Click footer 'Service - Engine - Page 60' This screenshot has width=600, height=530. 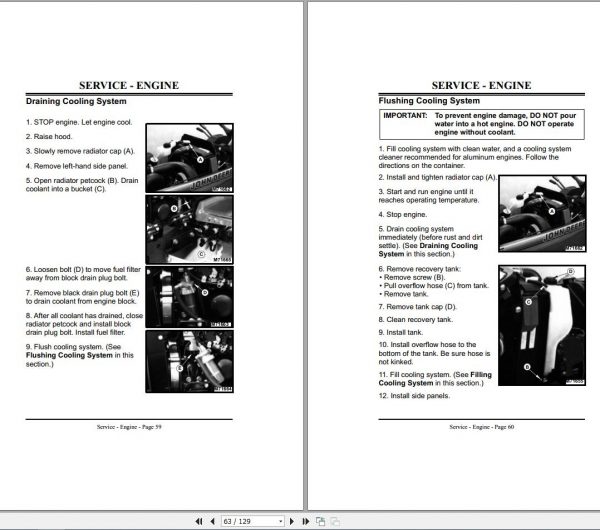click(481, 427)
